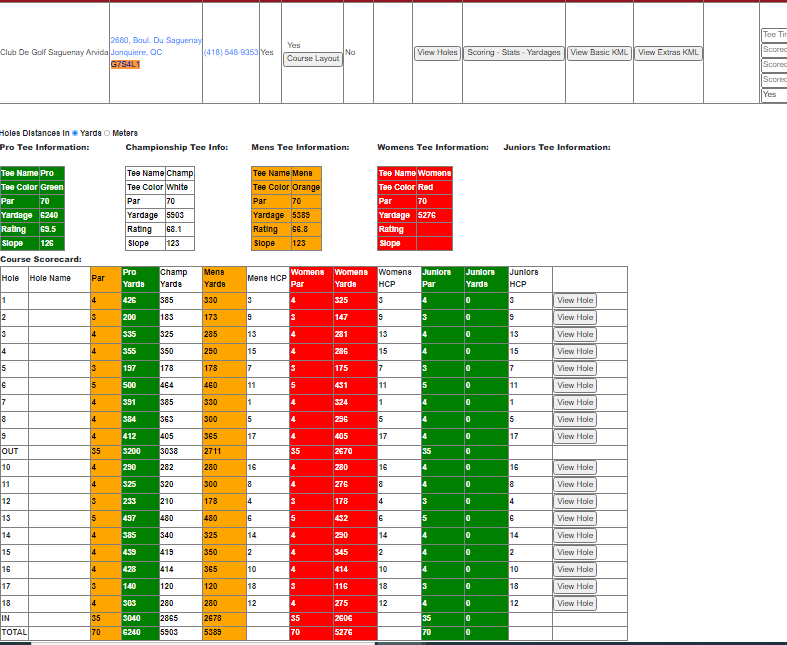Click Mens tee color value Orange
The image size is (787, 645).
tap(306, 187)
